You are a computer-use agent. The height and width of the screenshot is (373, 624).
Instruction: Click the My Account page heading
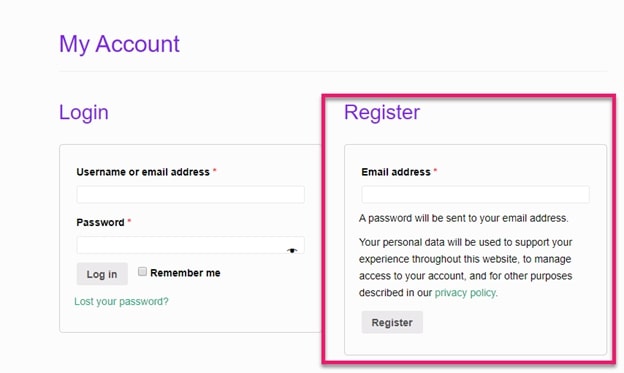pos(119,44)
